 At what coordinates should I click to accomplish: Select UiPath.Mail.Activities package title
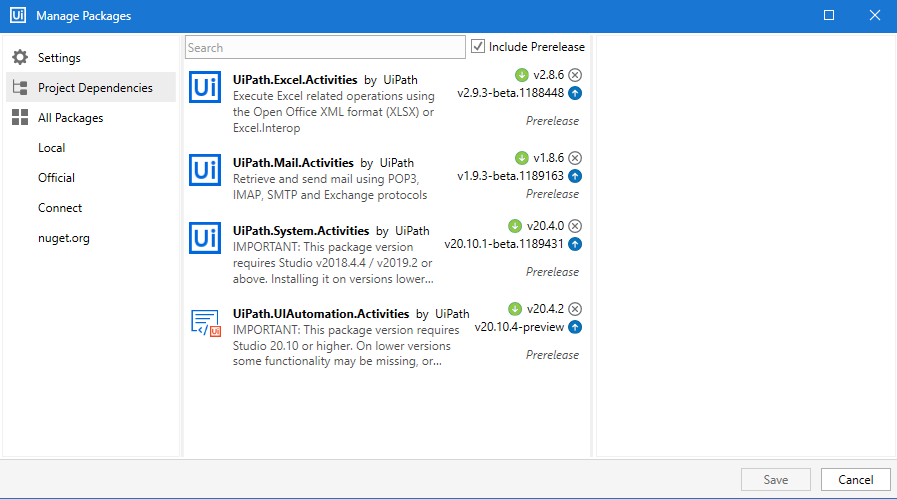293,163
